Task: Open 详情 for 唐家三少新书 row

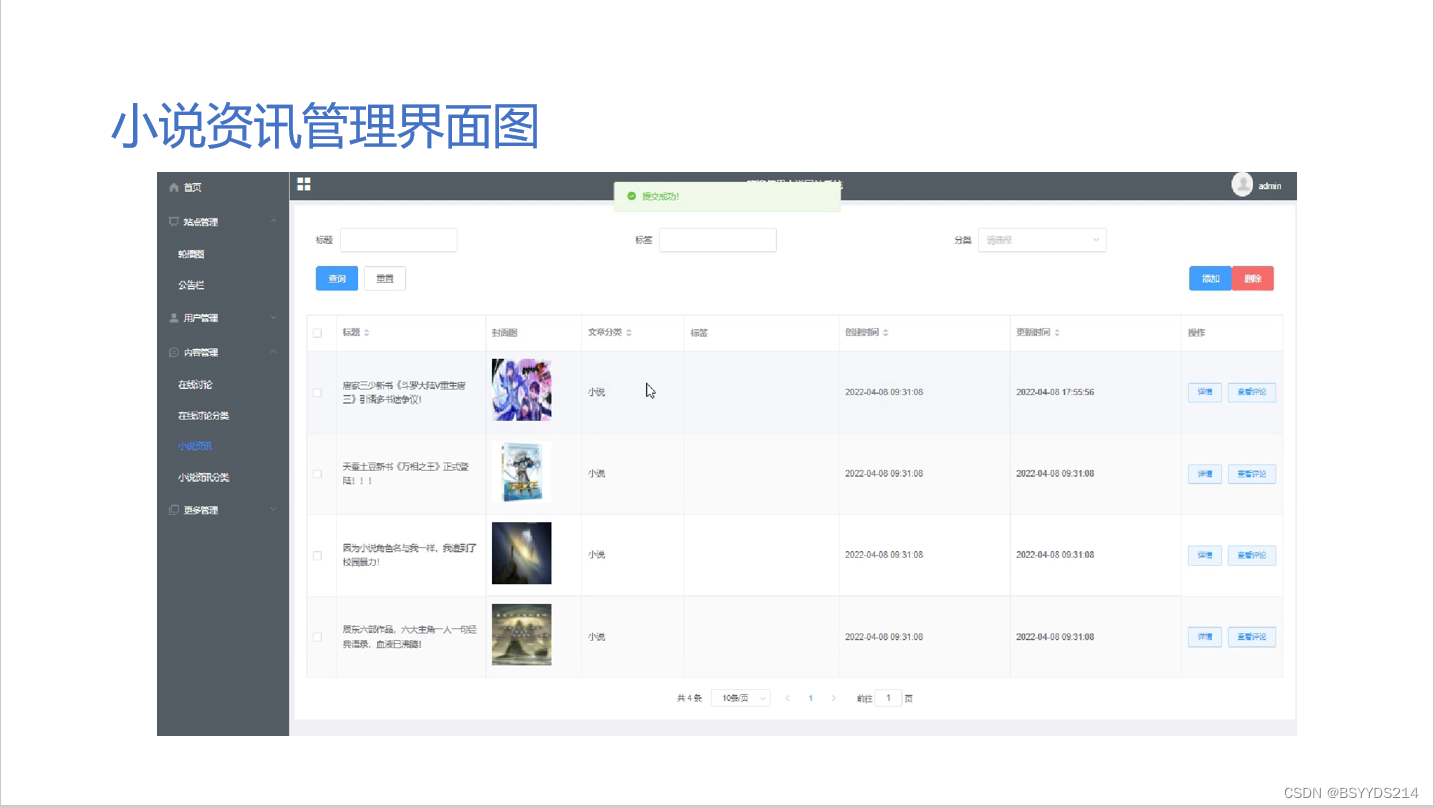Action: tap(1205, 393)
